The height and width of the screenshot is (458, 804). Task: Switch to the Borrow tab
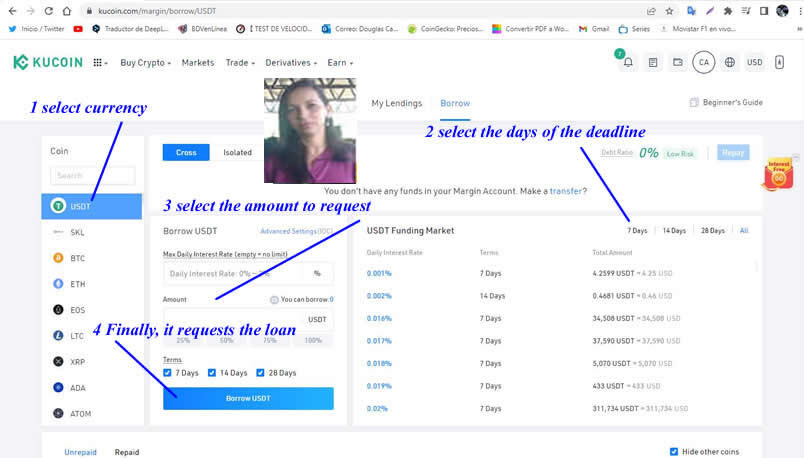pos(455,103)
